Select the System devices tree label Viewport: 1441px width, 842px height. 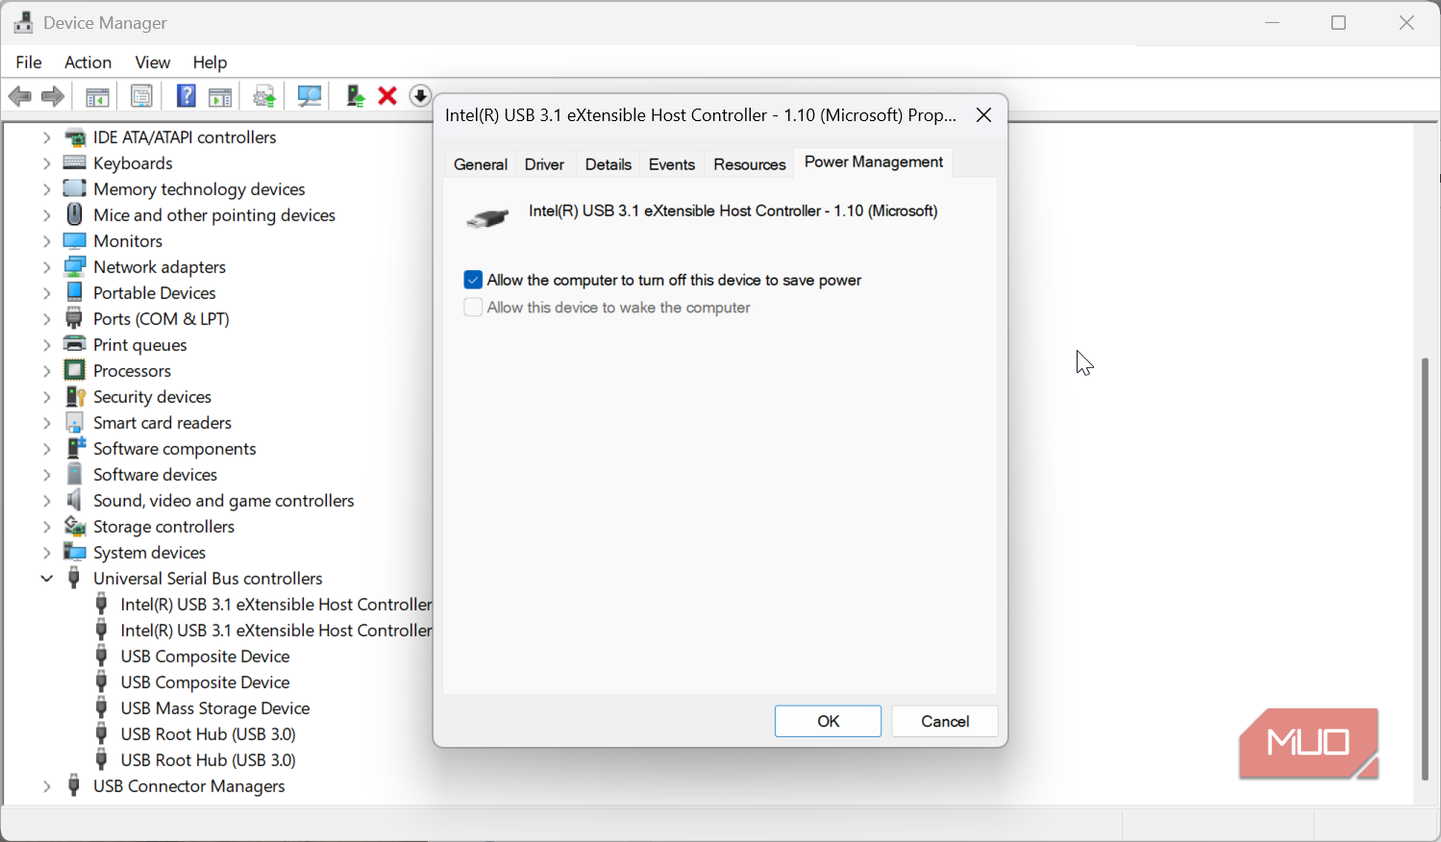coord(149,553)
